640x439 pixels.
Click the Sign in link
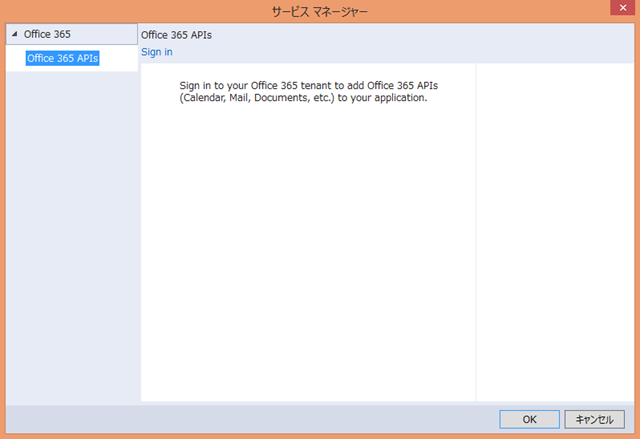157,52
